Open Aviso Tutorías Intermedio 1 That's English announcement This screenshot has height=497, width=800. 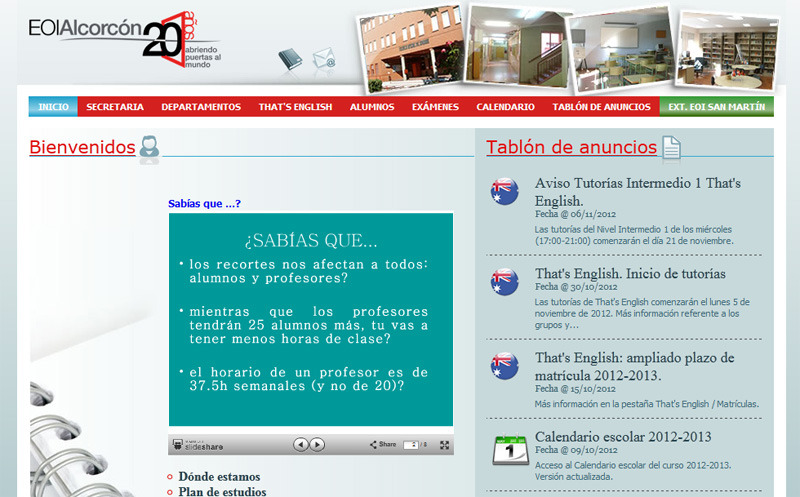click(637, 192)
